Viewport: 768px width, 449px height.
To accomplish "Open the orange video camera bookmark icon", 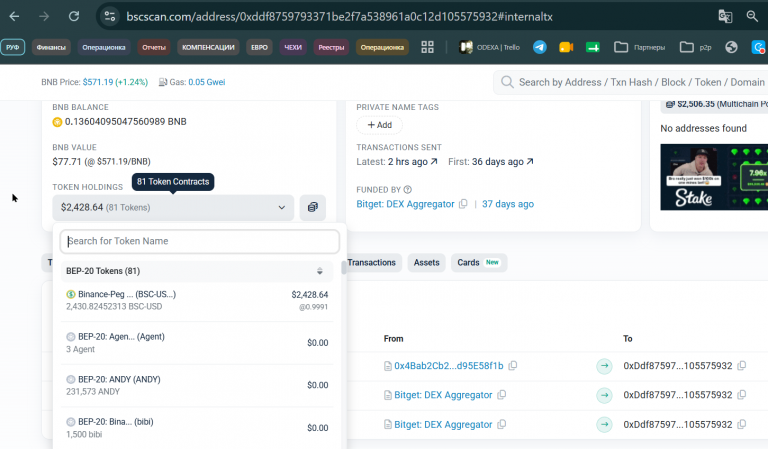I will [566, 47].
